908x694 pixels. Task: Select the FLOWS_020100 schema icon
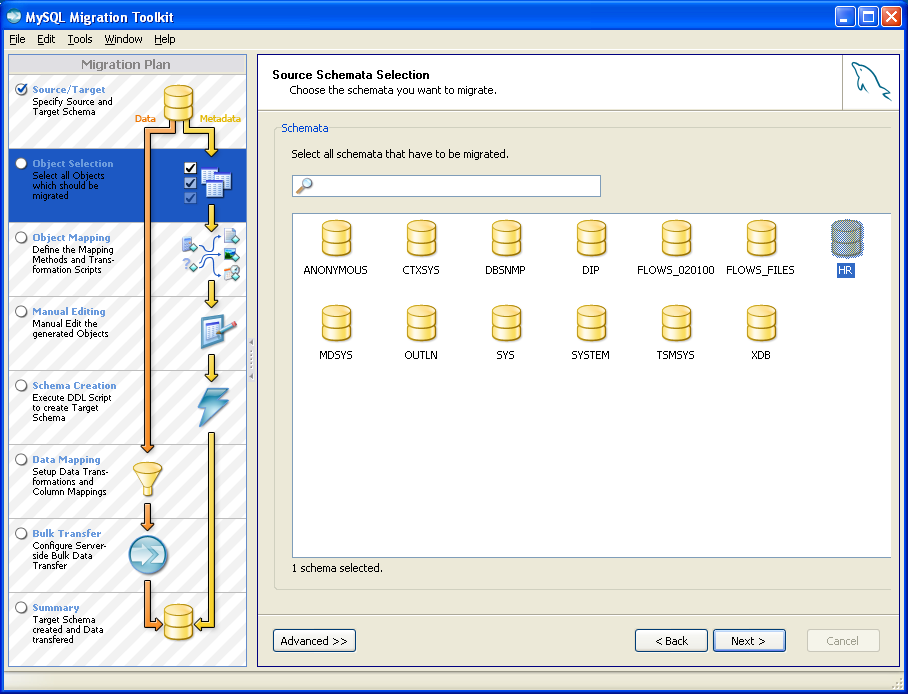pos(676,238)
